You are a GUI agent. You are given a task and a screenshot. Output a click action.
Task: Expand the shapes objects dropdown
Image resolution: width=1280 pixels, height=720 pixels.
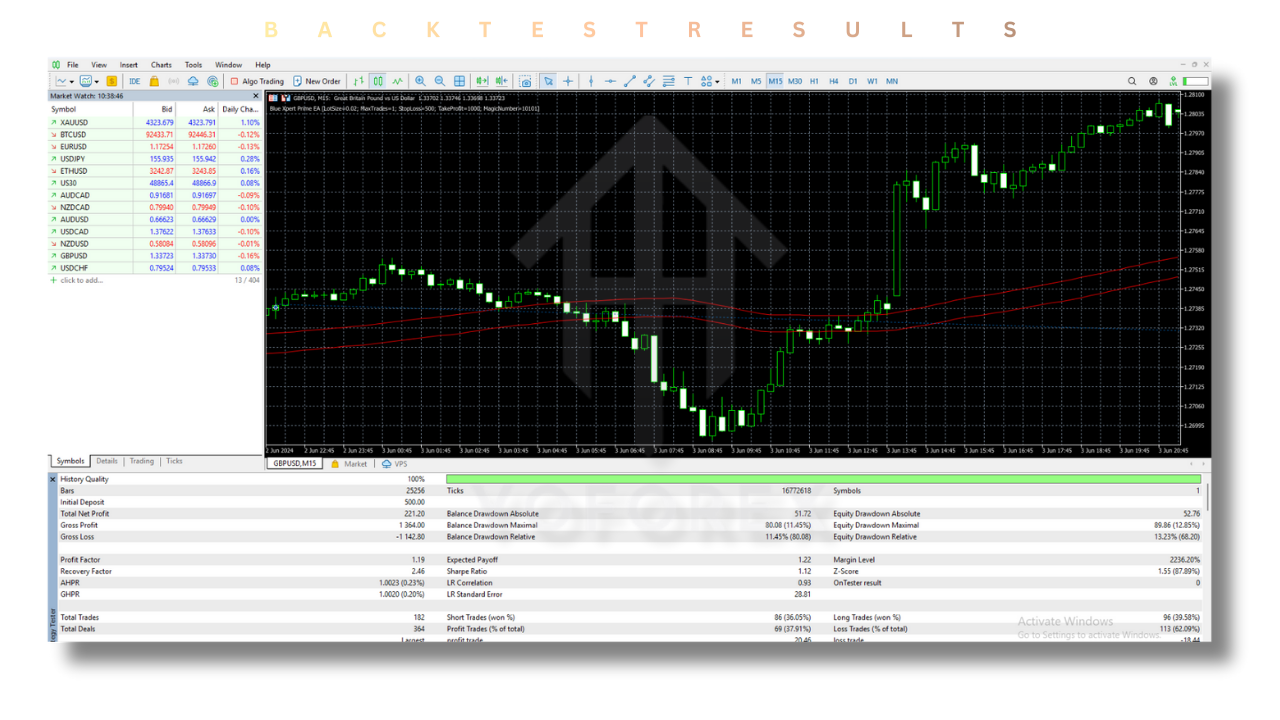click(x=718, y=81)
